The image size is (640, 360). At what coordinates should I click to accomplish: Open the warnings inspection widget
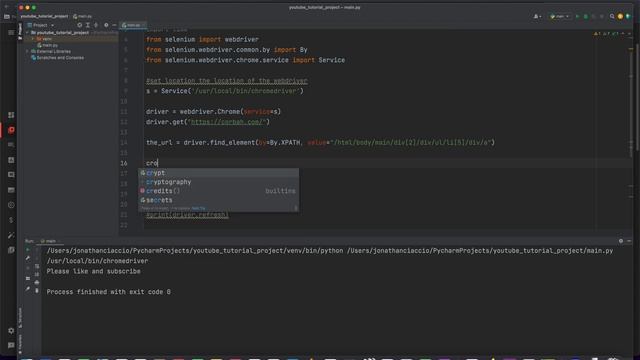click(x=606, y=33)
